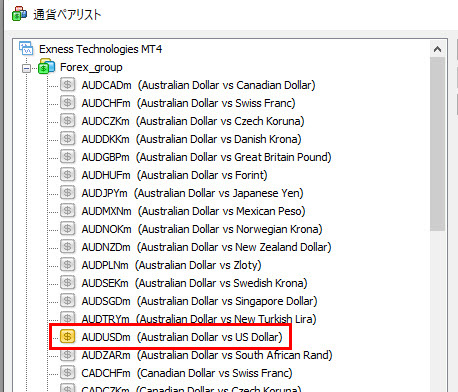Click the Exness Technologies MT4 server icon
This screenshot has height=392, width=458.
26,48
